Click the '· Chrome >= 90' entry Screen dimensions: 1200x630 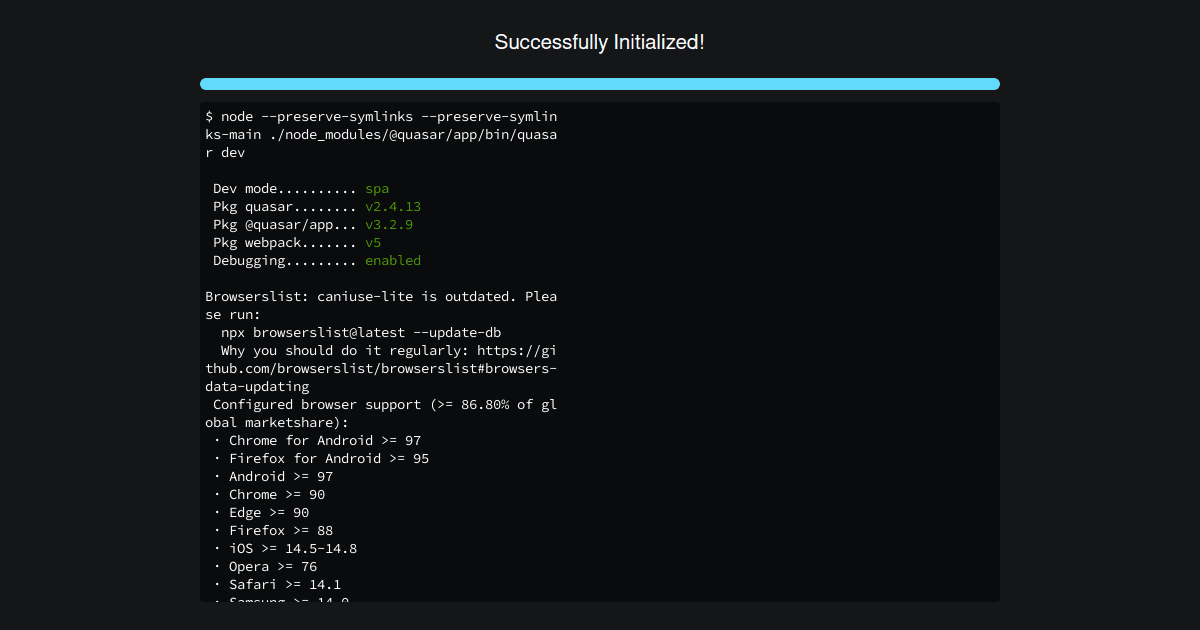(x=269, y=494)
